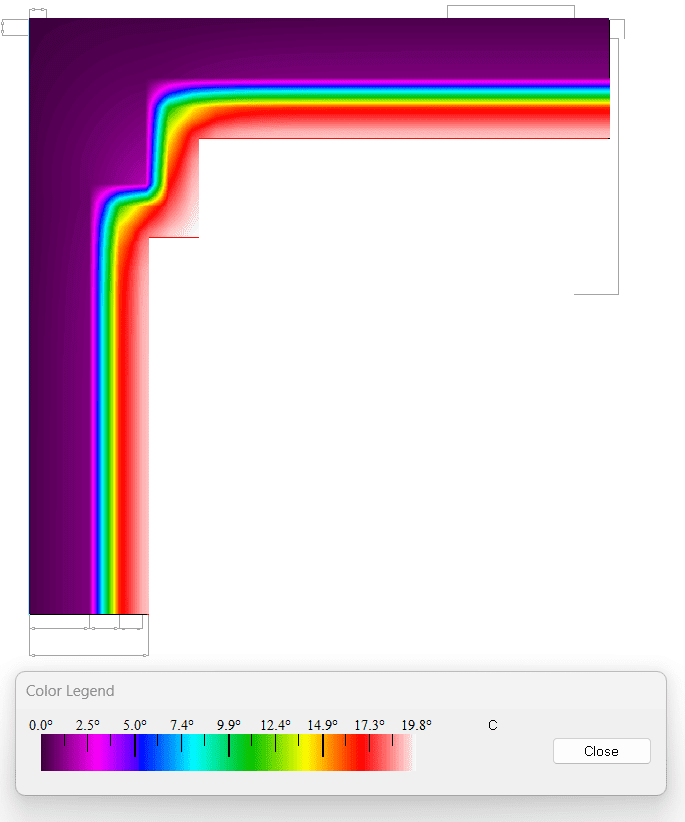The width and height of the screenshot is (685, 822).
Task: Click the 5.0° legend scale label
Action: 135,725
